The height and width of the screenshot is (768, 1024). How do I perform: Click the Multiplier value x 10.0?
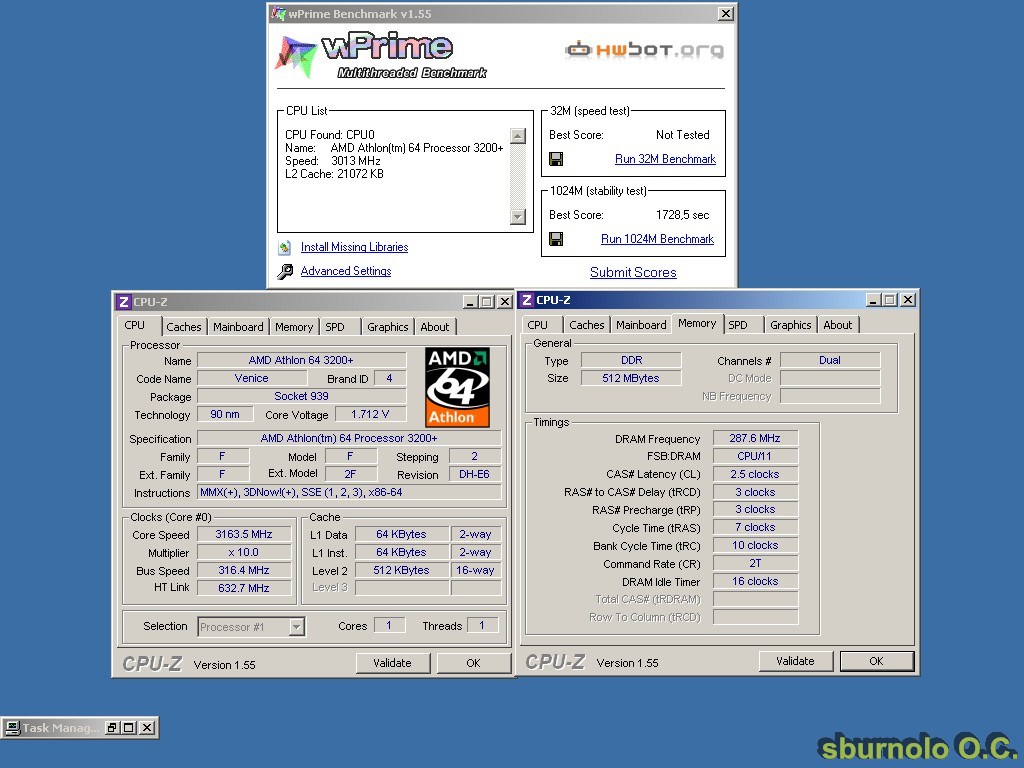point(244,552)
